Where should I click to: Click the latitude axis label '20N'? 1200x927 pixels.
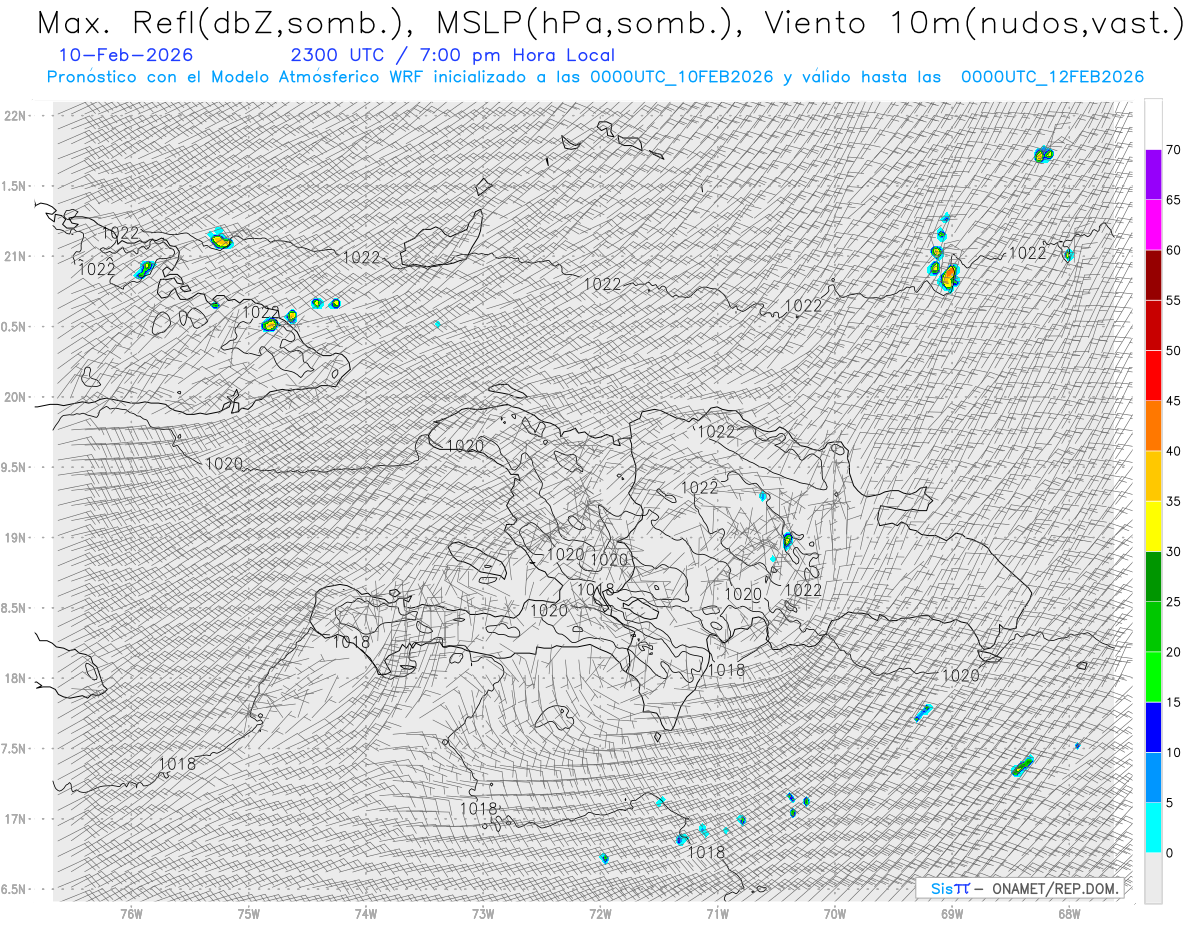coord(16,397)
